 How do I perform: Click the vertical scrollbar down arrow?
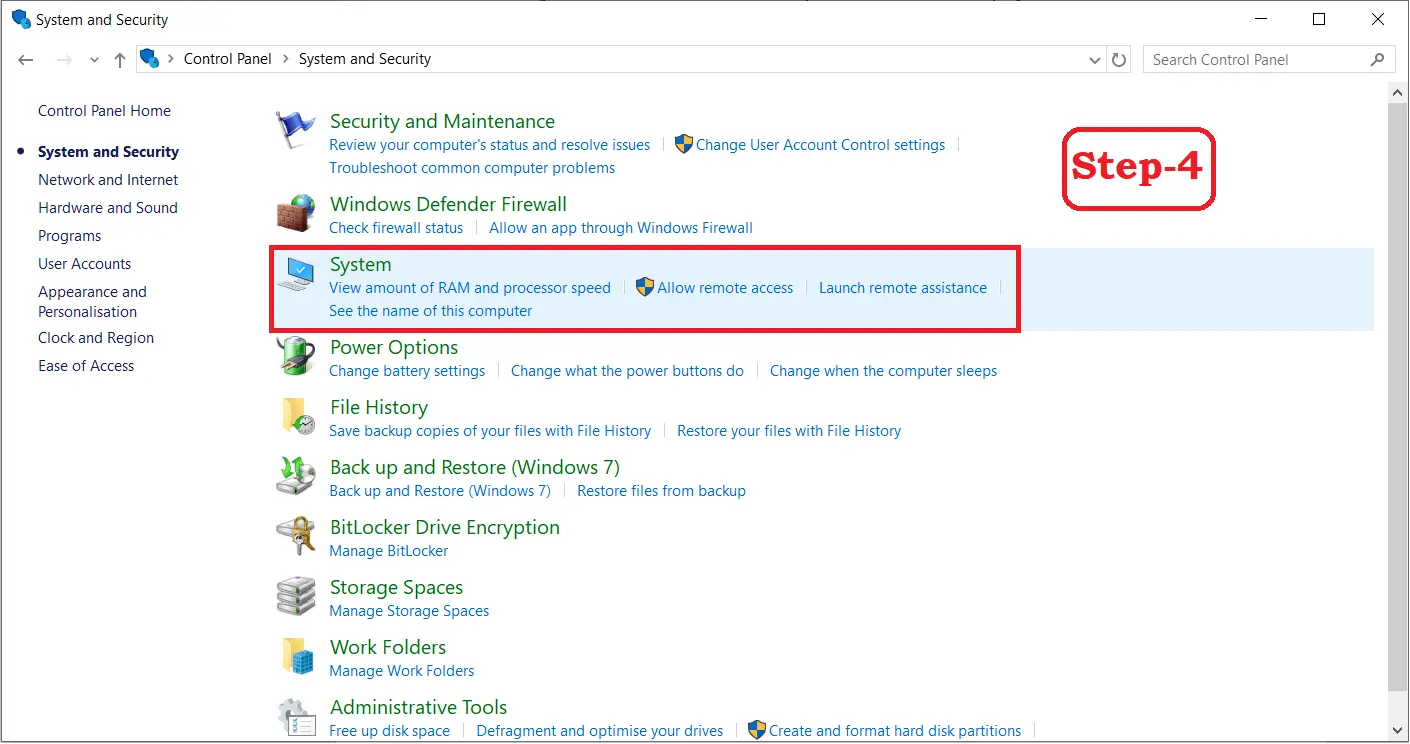pos(1398,733)
